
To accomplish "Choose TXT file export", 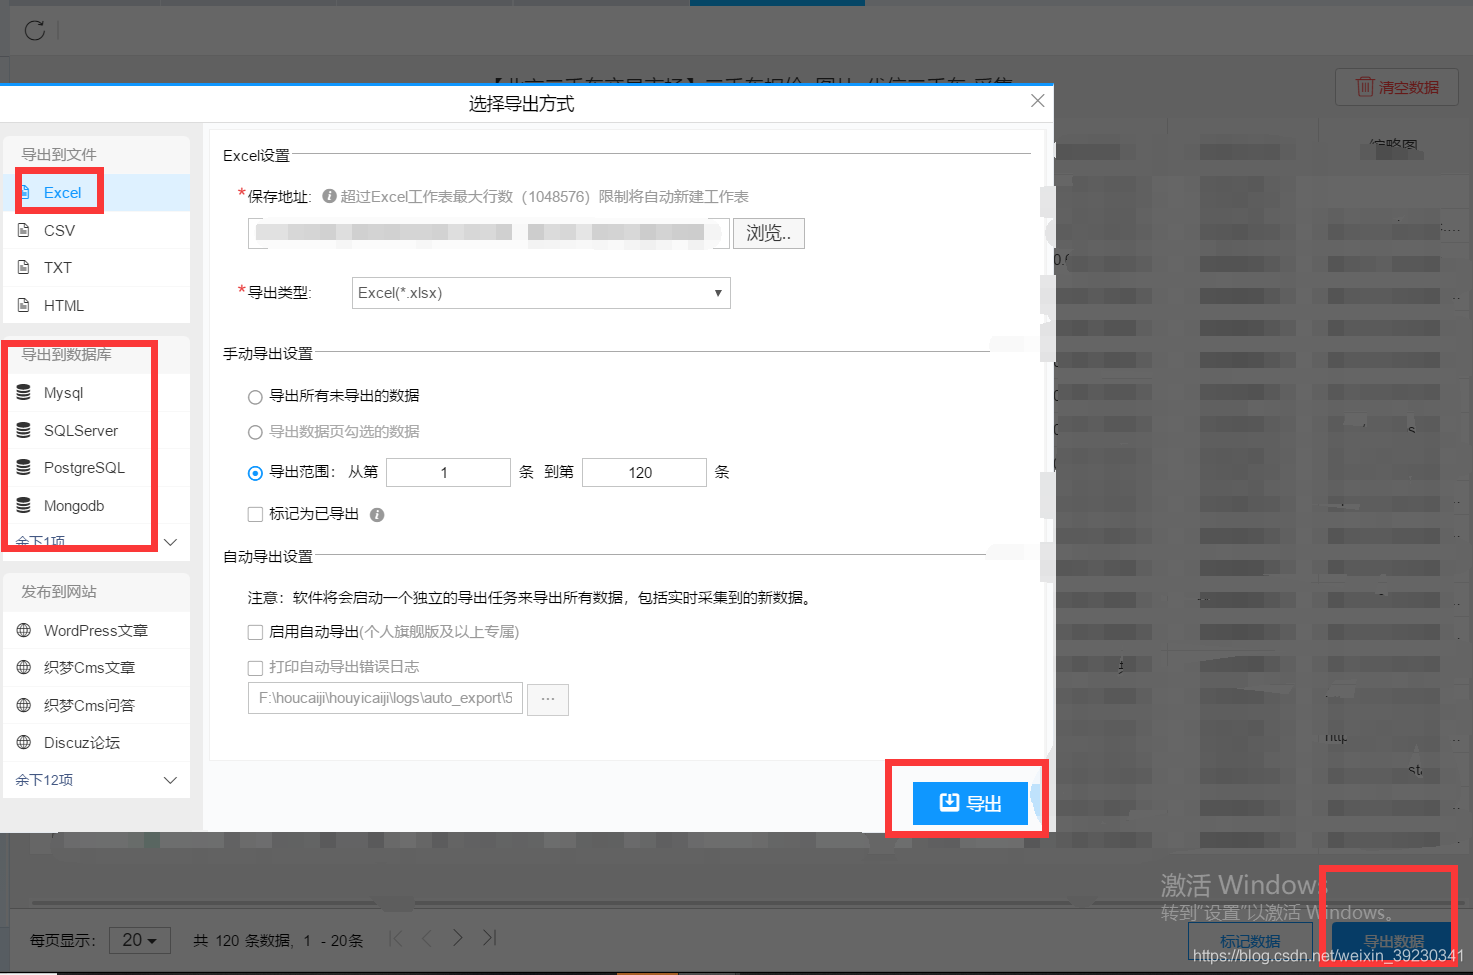I will (x=96, y=268).
